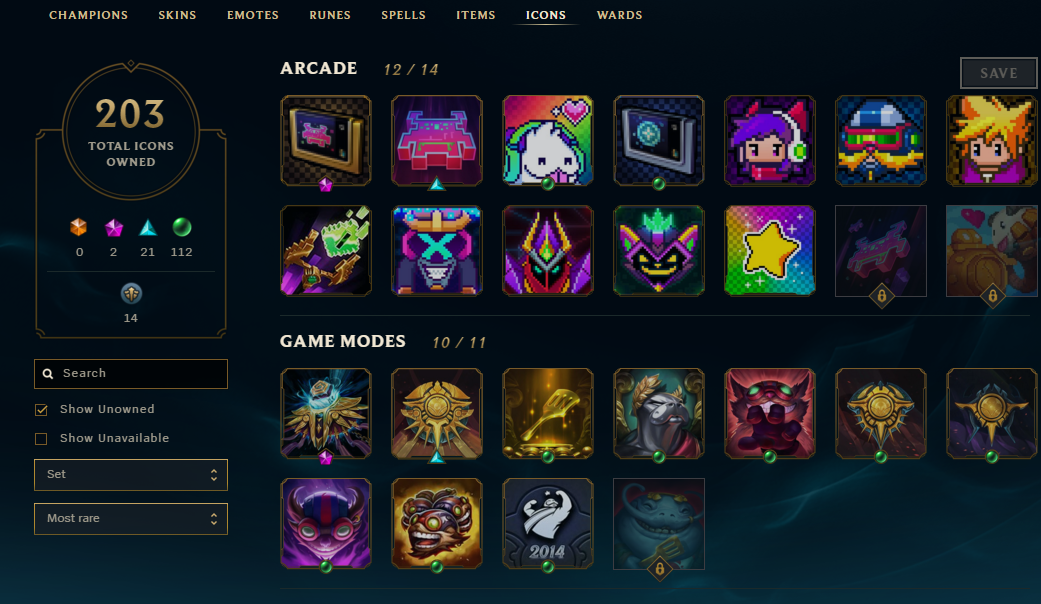Enable the Show Unavailable checkbox
The width and height of the screenshot is (1041, 604).
point(41,439)
